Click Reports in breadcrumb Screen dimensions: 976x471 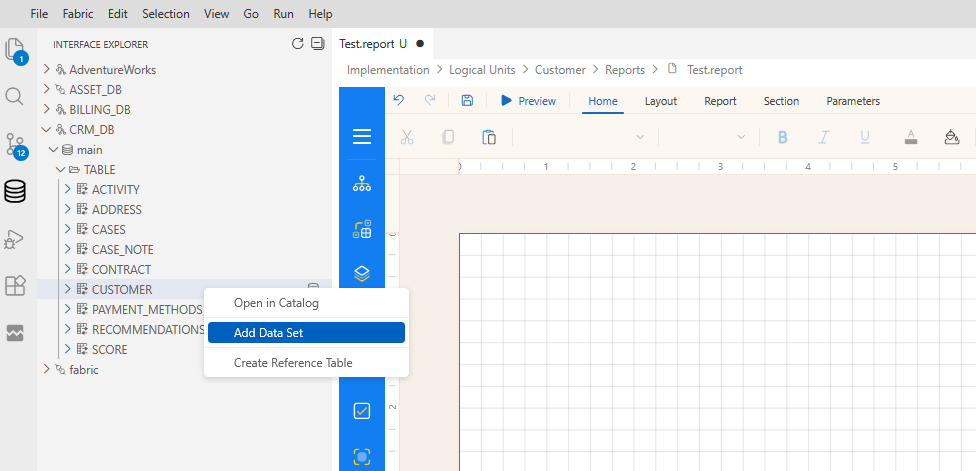point(625,70)
